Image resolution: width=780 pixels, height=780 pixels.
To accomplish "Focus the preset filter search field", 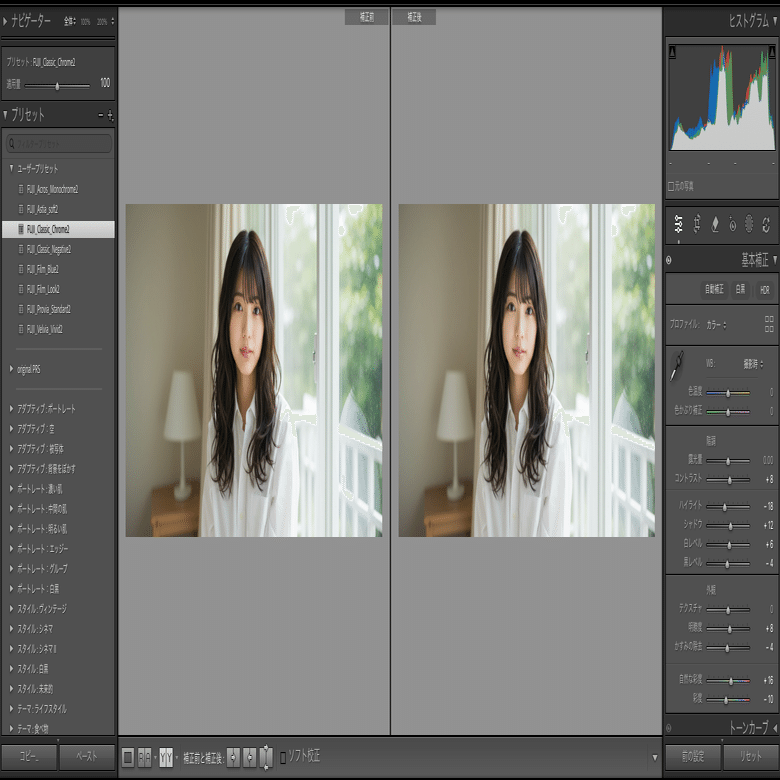I will coord(59,144).
